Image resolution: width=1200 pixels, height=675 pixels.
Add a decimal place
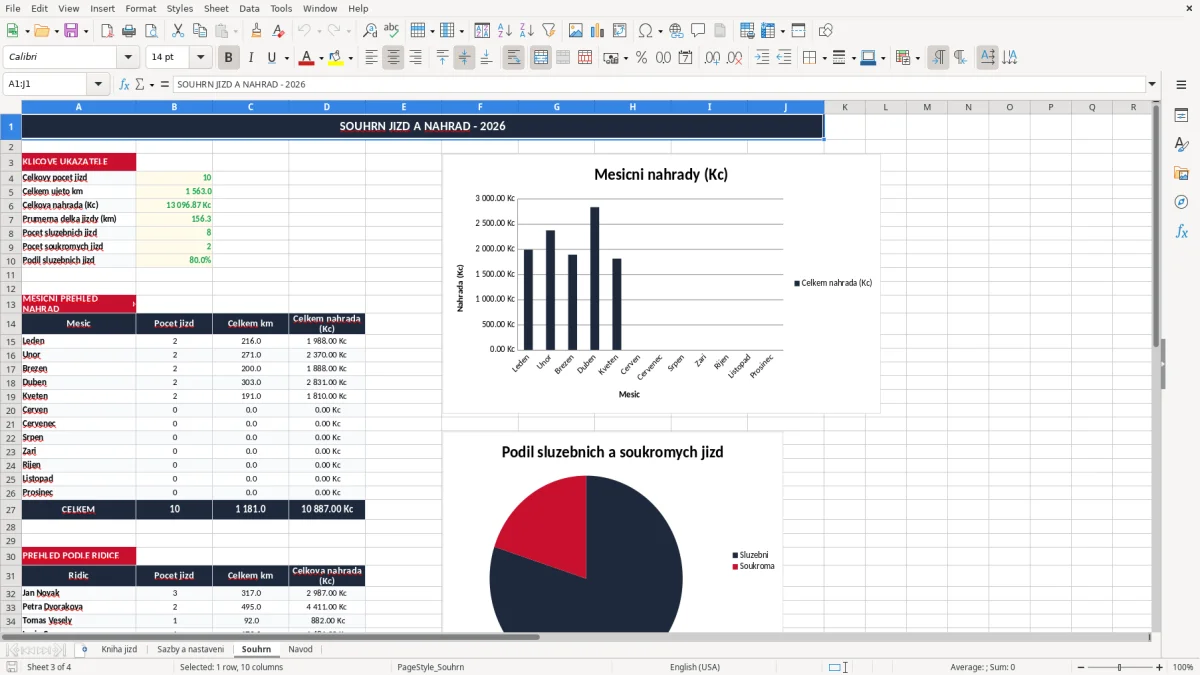tap(713, 58)
